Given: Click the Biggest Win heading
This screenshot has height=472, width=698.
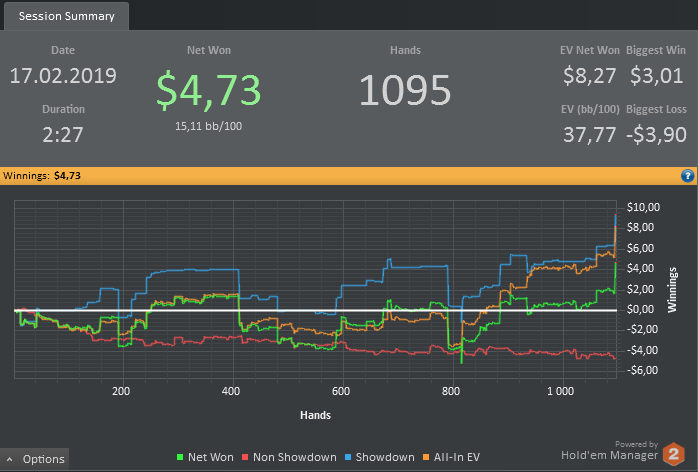Looking at the screenshot, I should (656, 50).
